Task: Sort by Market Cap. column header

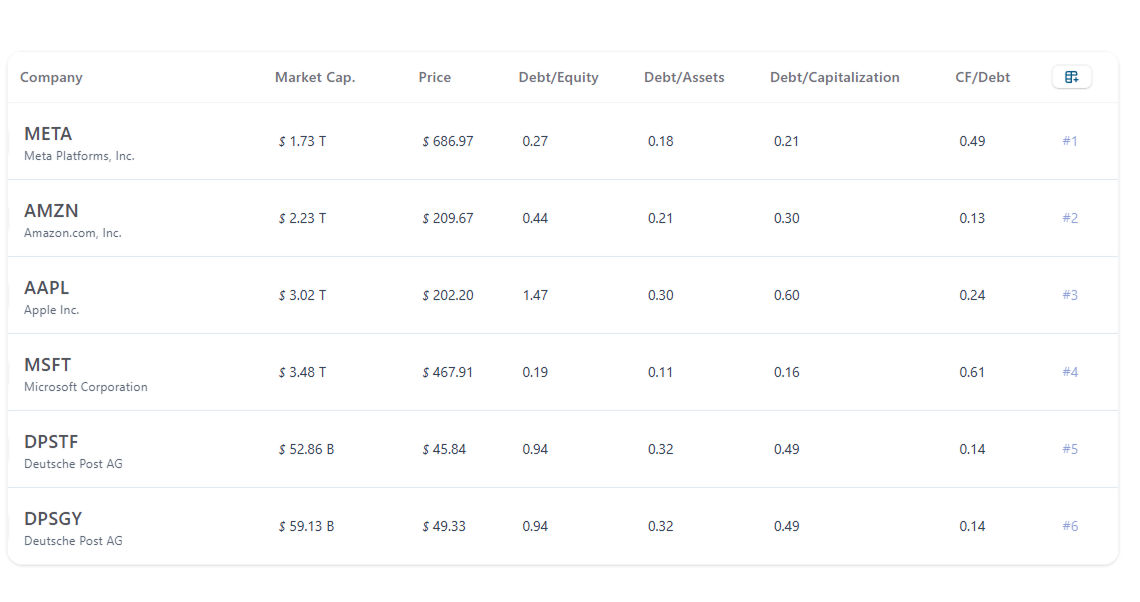Action: point(315,77)
